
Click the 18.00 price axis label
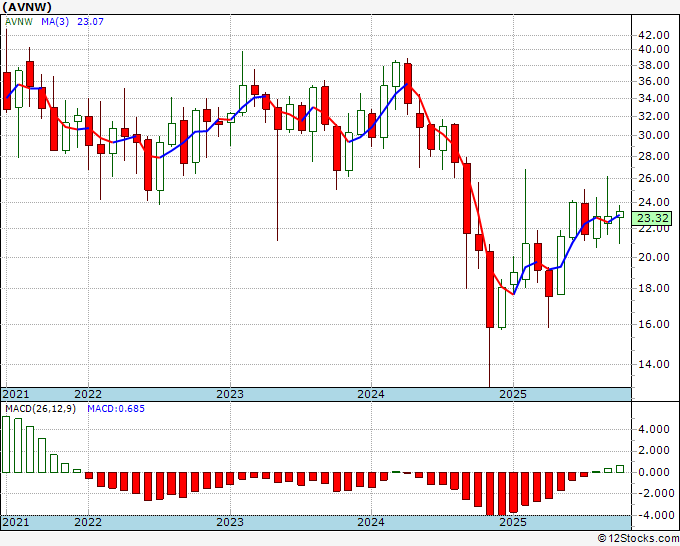(x=654, y=288)
